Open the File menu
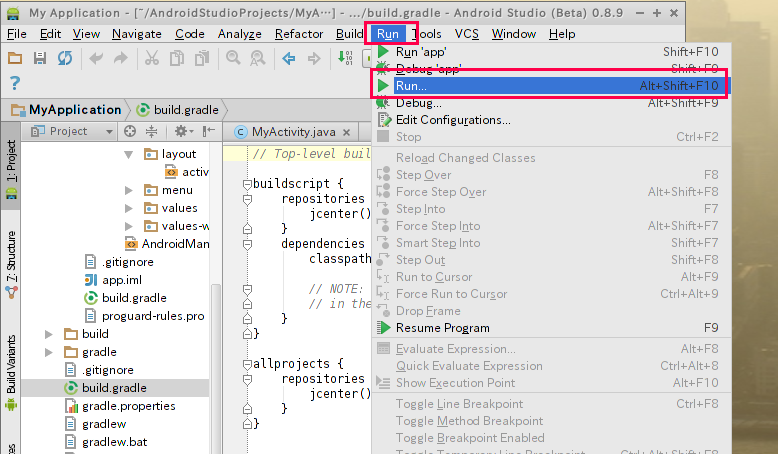The height and width of the screenshot is (454, 778). (17, 34)
